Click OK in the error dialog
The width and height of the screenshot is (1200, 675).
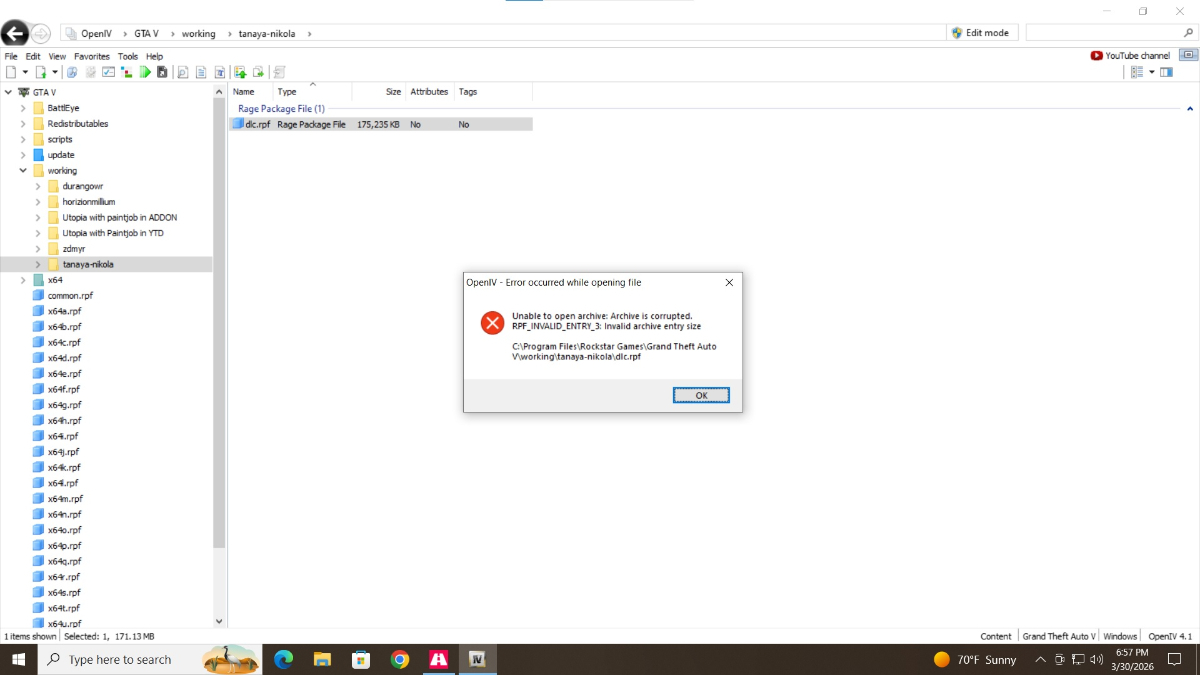click(701, 395)
